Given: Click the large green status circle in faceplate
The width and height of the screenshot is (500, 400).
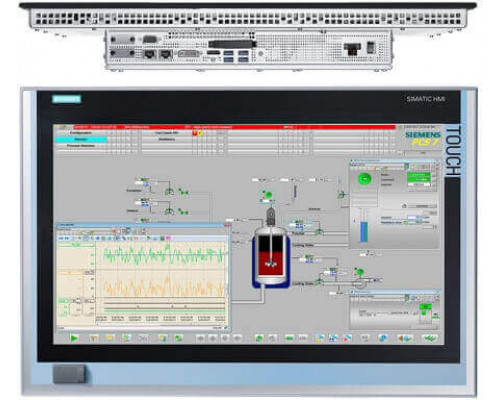Looking at the screenshot, I should (x=364, y=179).
